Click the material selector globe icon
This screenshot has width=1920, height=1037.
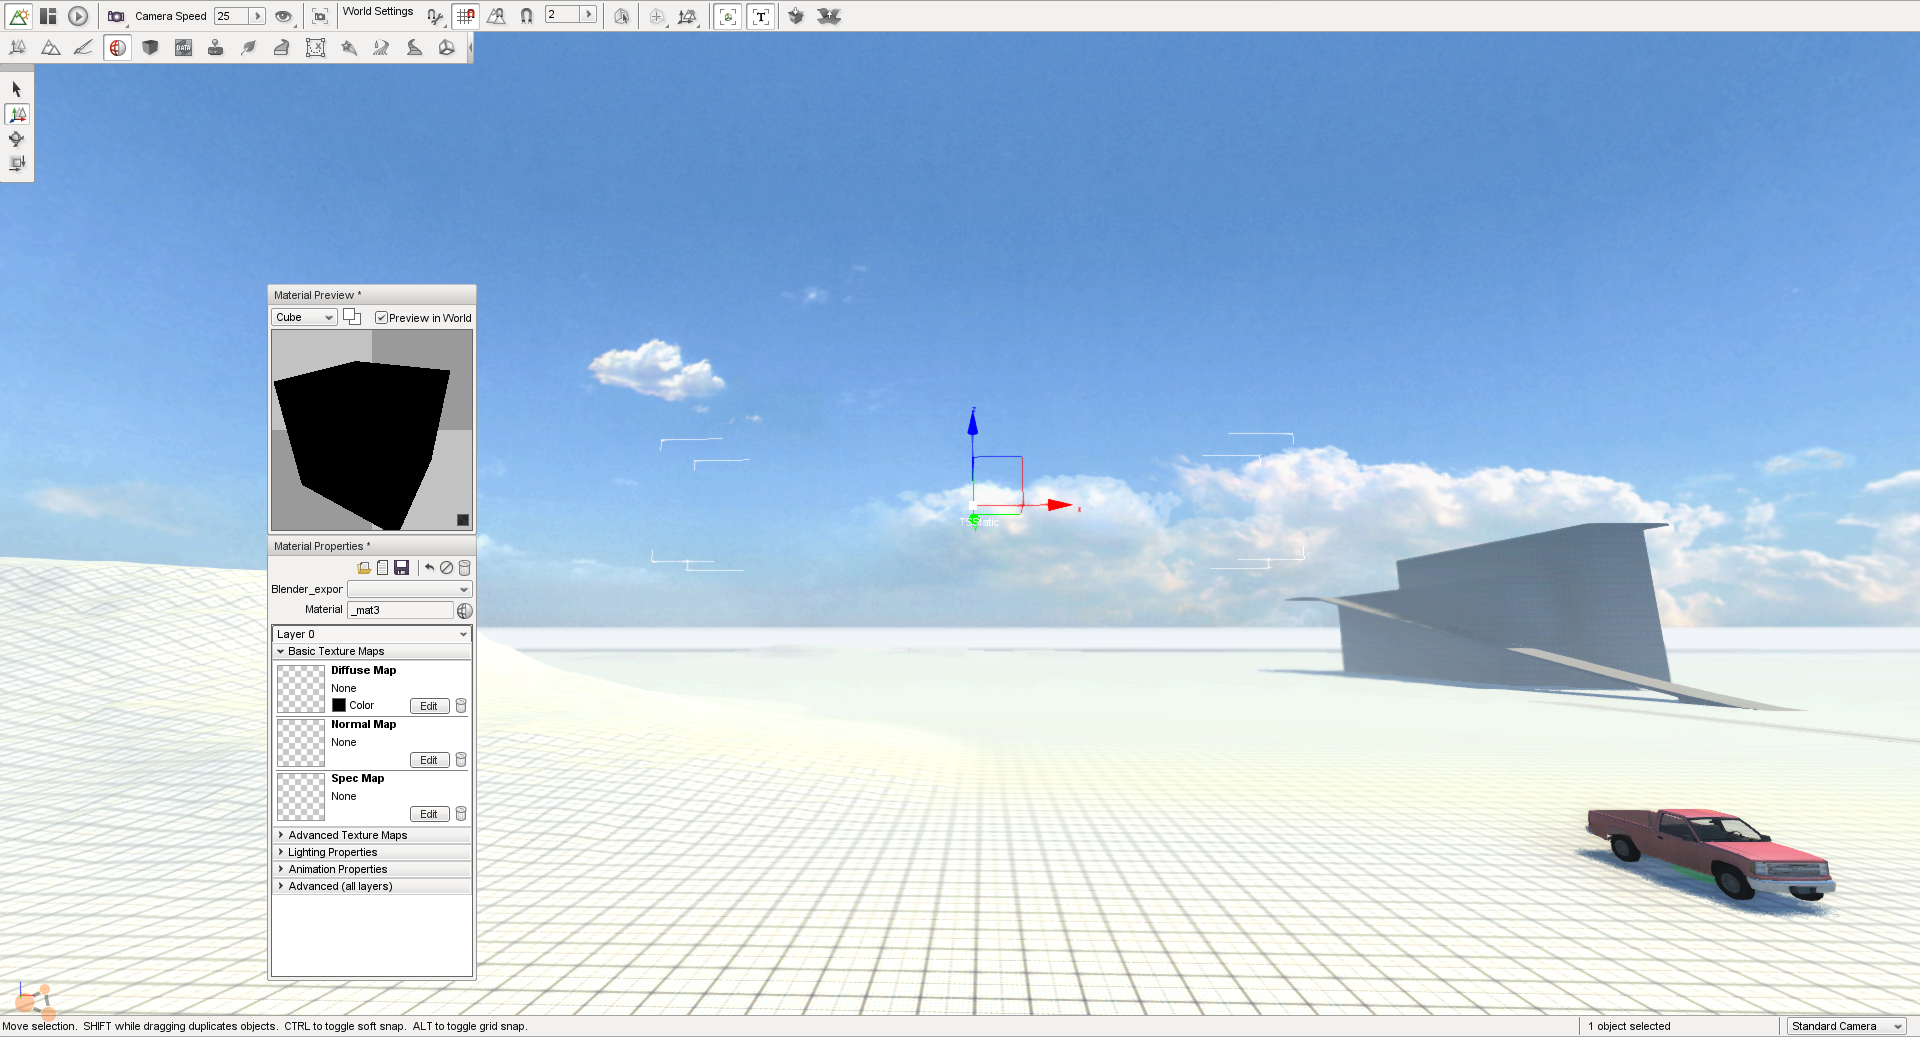[x=465, y=610]
